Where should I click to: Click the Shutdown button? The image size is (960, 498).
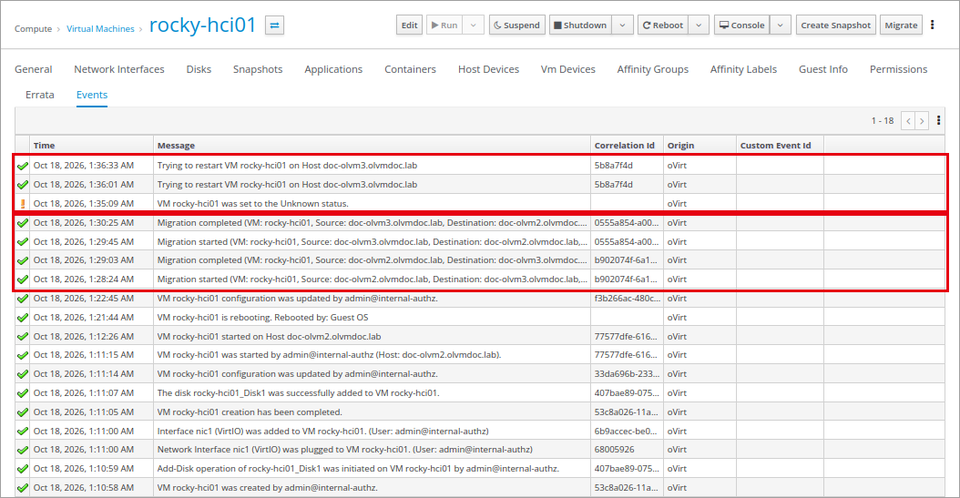580,25
